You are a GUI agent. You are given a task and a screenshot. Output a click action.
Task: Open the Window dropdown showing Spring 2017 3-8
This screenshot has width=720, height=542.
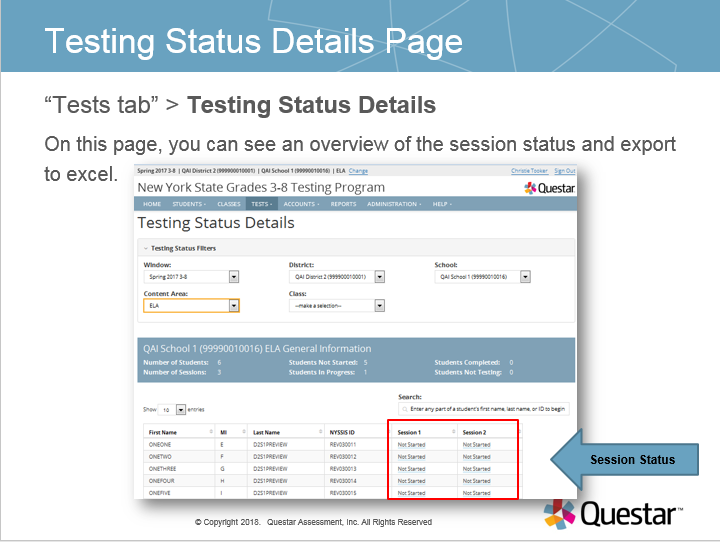click(191, 277)
